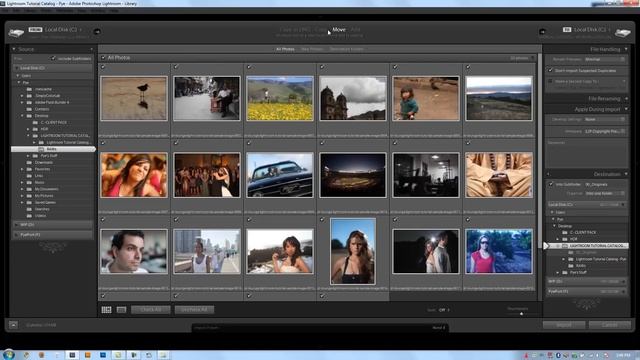640x360 pixels.
Task: Switch to the All Photos filter tab
Action: coord(285,49)
